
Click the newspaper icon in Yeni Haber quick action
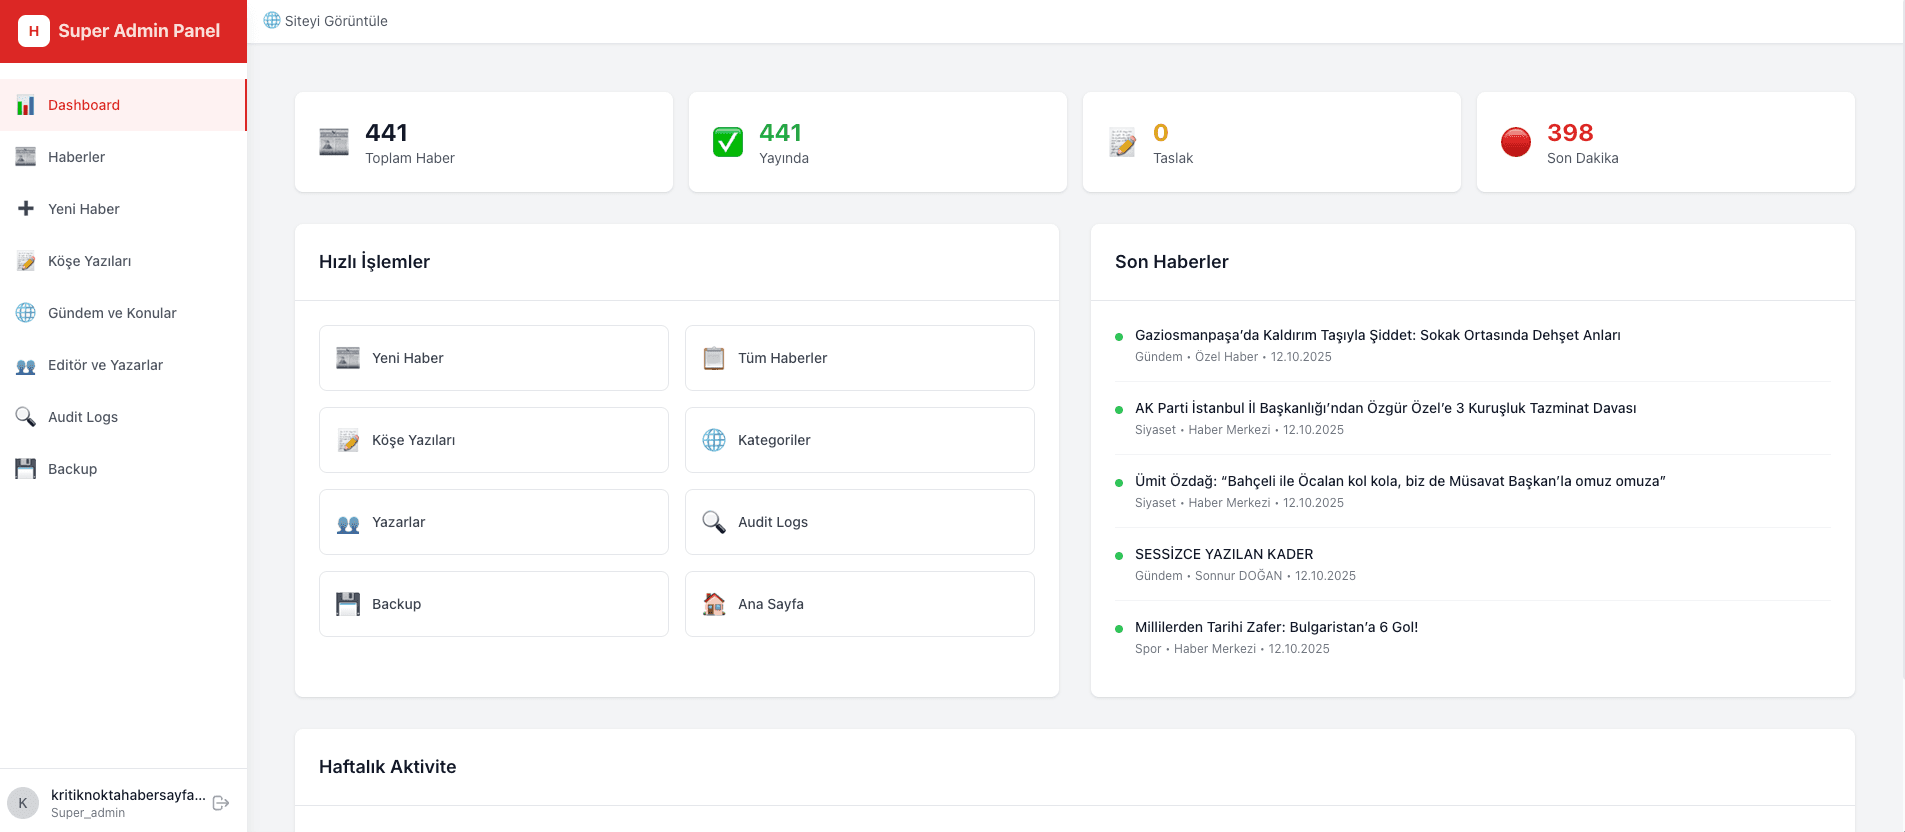(348, 358)
